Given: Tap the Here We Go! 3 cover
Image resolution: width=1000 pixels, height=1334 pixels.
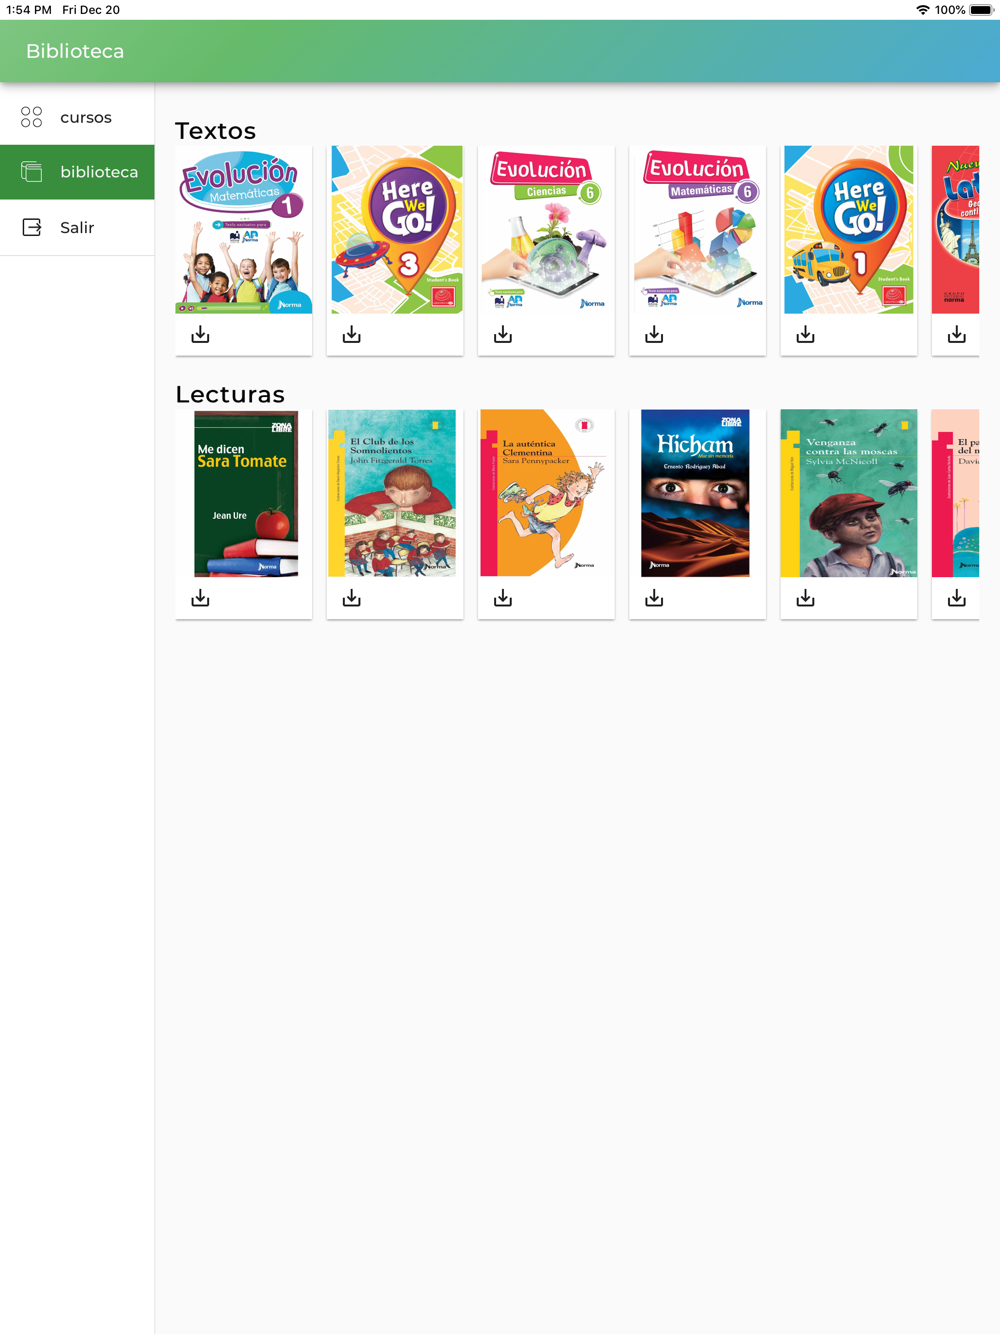Looking at the screenshot, I should (x=397, y=230).
